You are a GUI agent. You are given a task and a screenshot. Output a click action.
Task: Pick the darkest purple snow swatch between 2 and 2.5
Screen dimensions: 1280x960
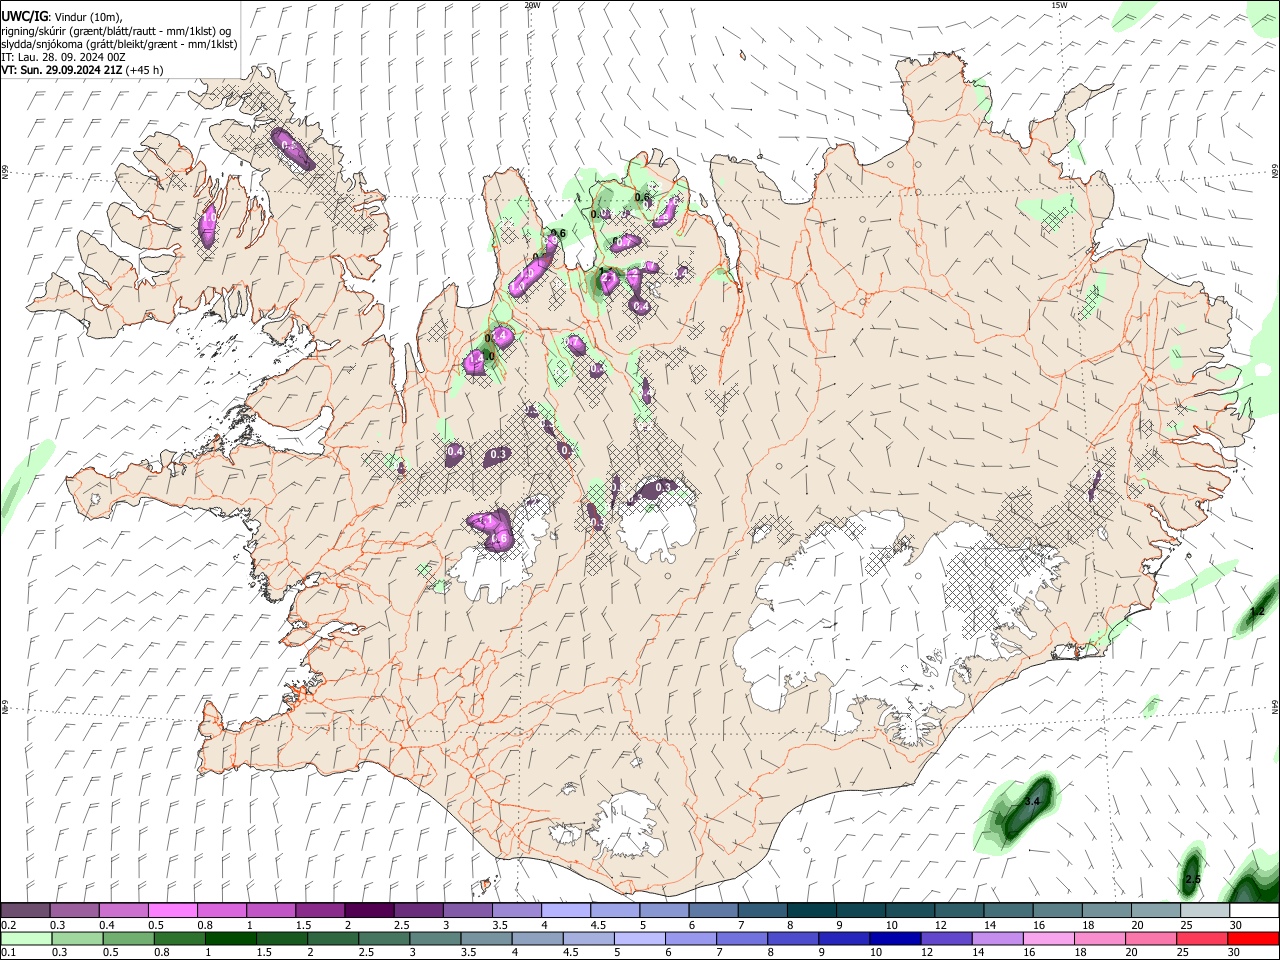pyautogui.click(x=368, y=911)
